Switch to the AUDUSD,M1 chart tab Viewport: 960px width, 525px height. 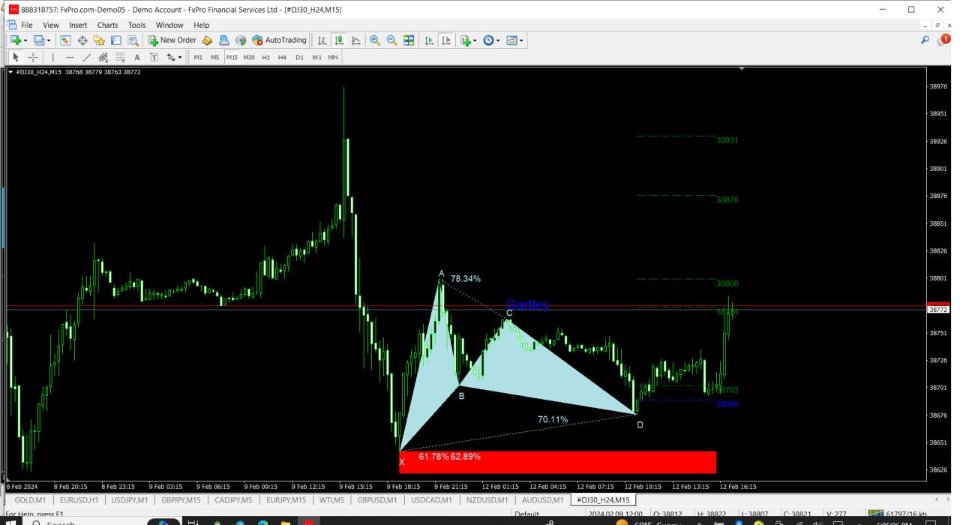[x=542, y=500]
